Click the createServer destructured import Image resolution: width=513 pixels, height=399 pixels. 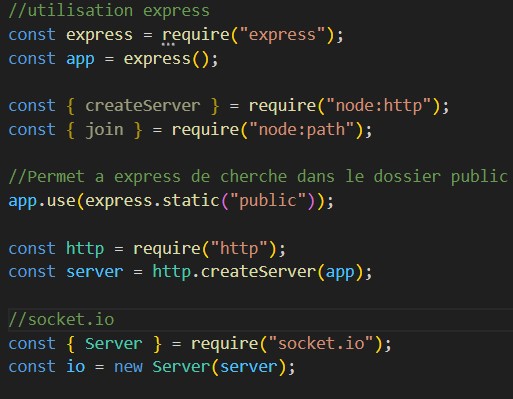click(143, 106)
